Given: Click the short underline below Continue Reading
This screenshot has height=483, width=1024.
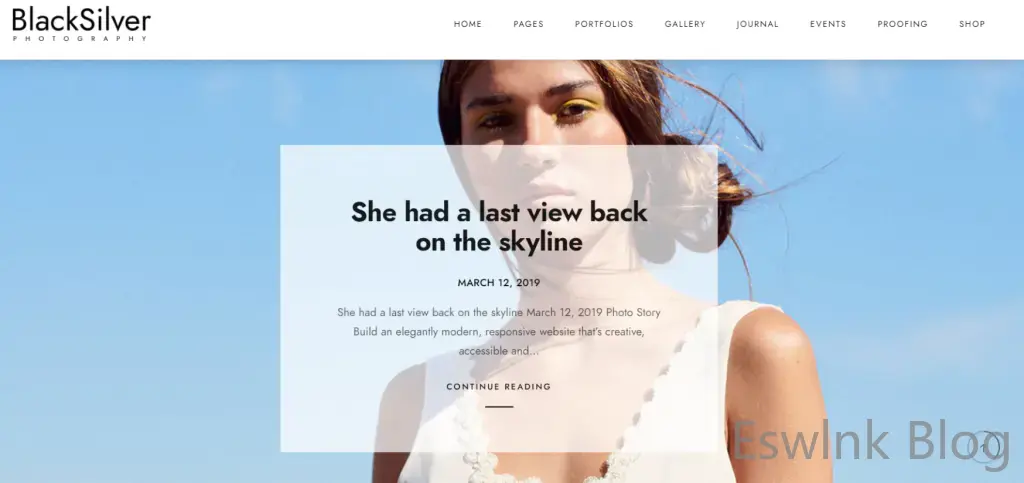Looking at the screenshot, I should point(499,407).
